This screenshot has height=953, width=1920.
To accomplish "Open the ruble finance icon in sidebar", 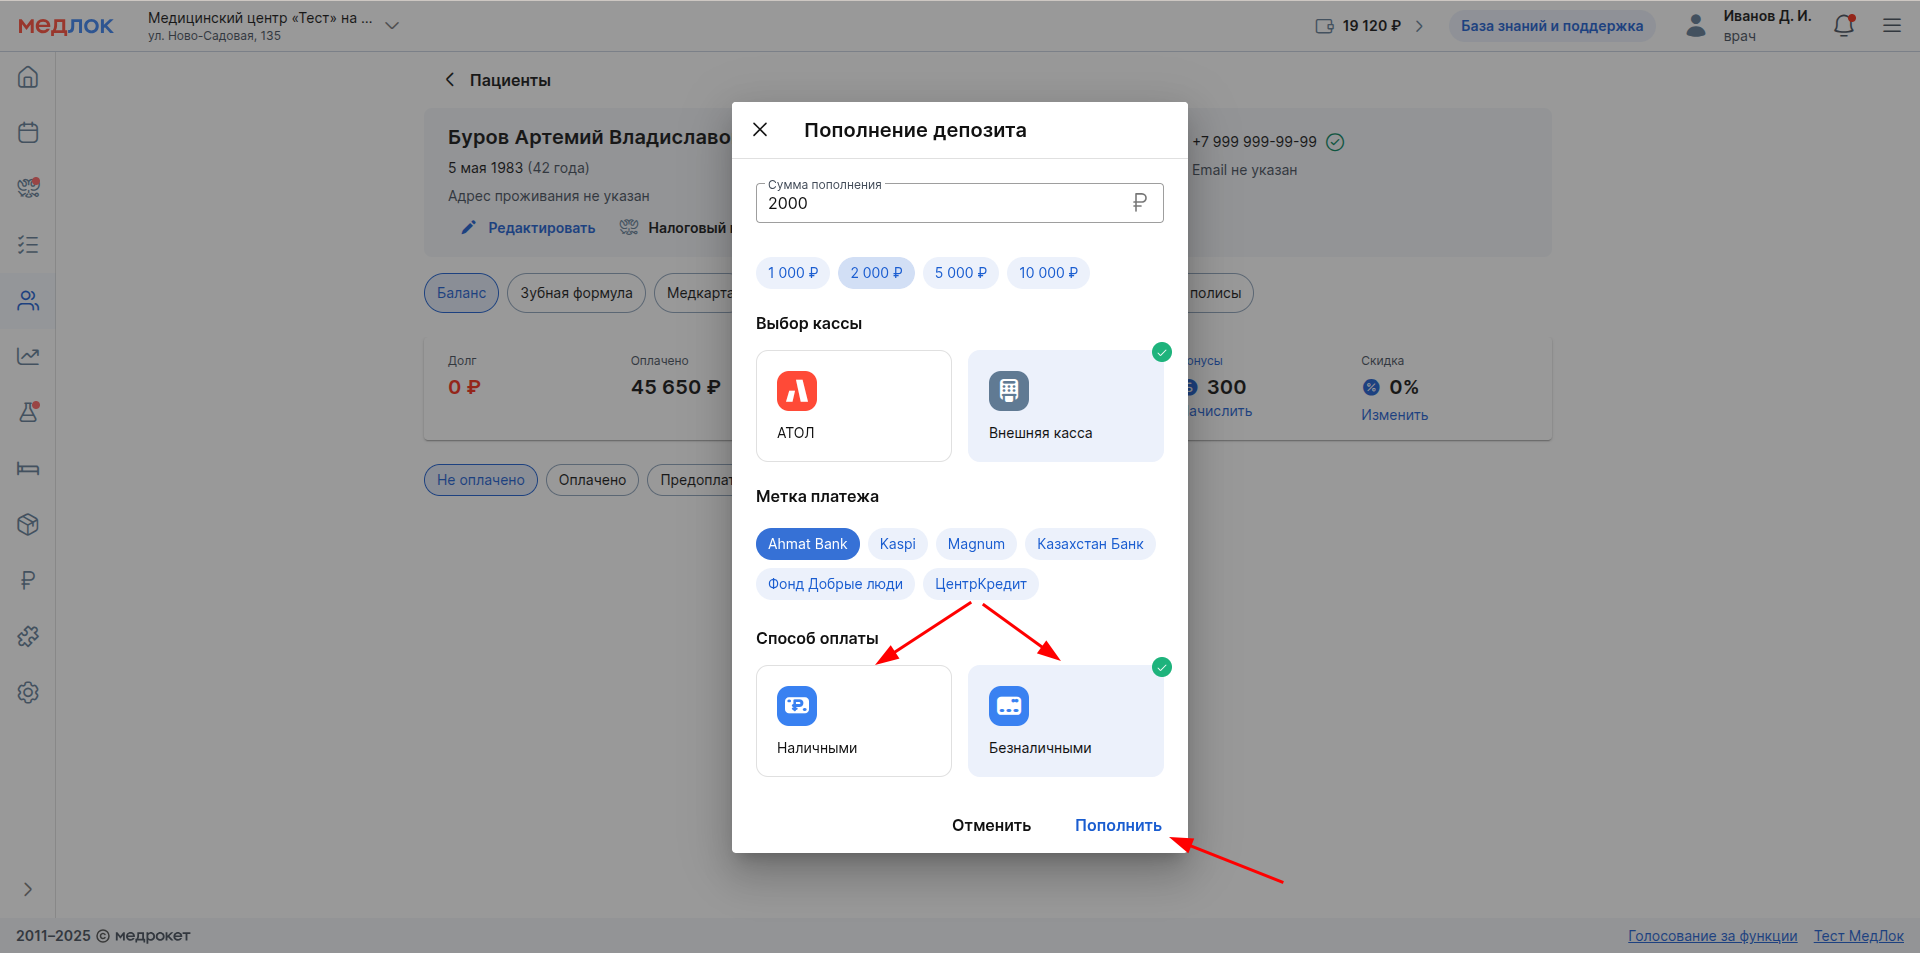I will (x=28, y=580).
